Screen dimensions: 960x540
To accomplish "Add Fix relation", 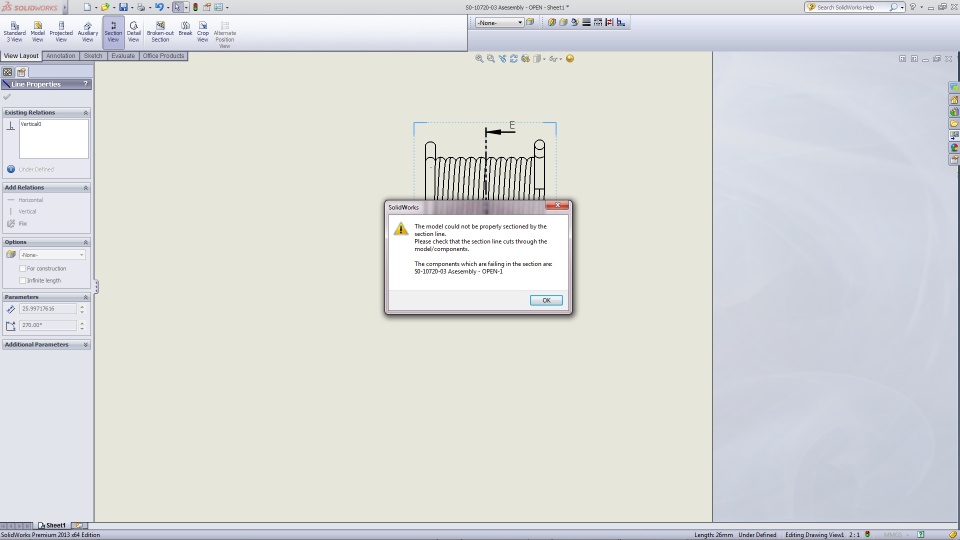I will click(x=17, y=223).
